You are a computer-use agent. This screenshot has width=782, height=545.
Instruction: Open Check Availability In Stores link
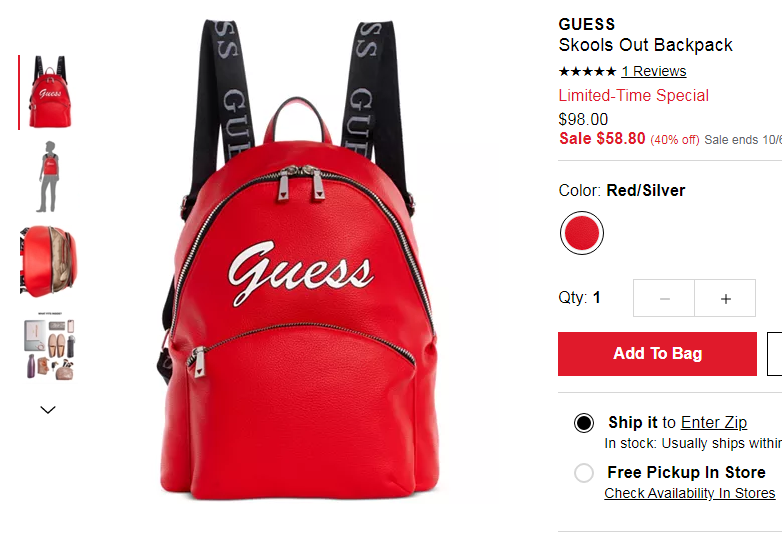(690, 493)
